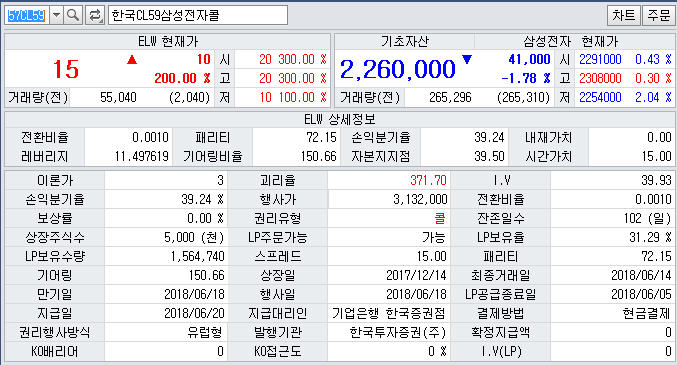Click the underlying volume 265,296
This screenshot has height=365, width=677.
(x=450, y=98)
